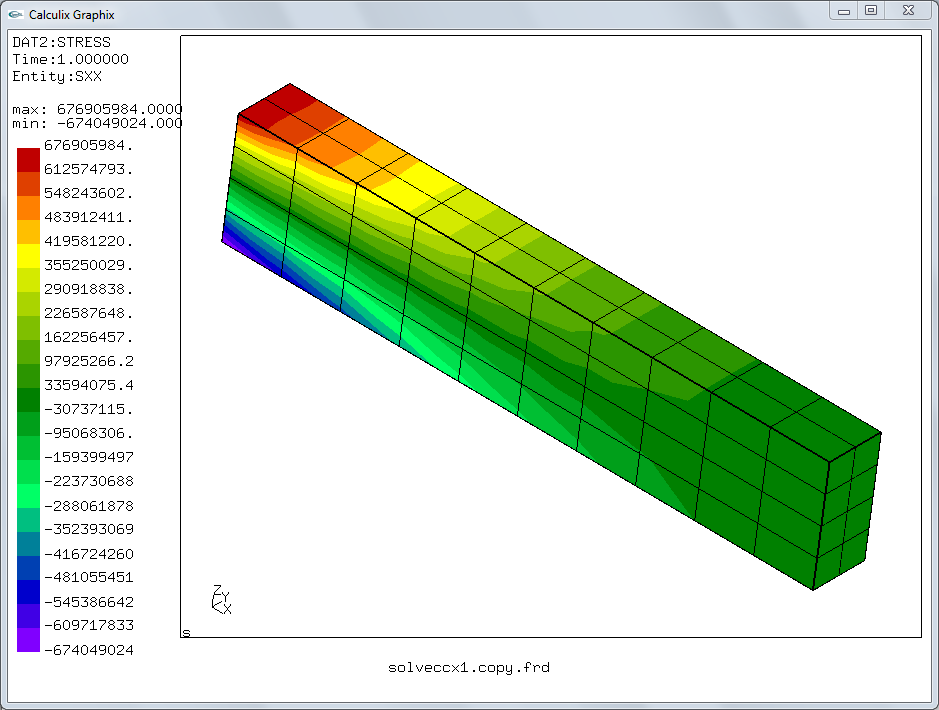Image resolution: width=939 pixels, height=710 pixels.
Task: Click legend value 97925266.2
Action: click(x=89, y=361)
